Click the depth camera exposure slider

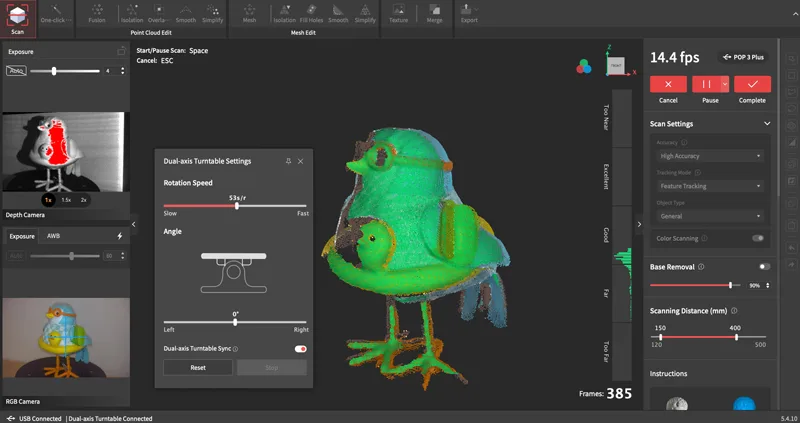coord(65,71)
